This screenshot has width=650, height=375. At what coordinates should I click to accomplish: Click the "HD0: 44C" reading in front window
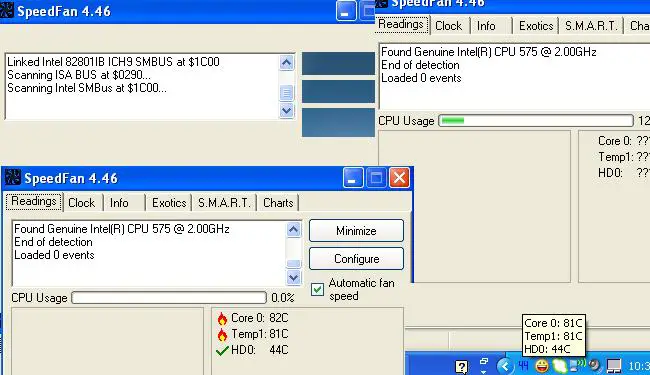(x=260, y=350)
